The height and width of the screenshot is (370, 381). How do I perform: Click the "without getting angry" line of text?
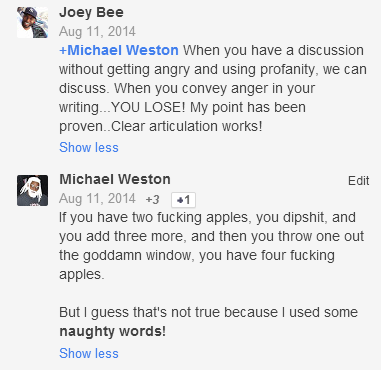coord(213,69)
